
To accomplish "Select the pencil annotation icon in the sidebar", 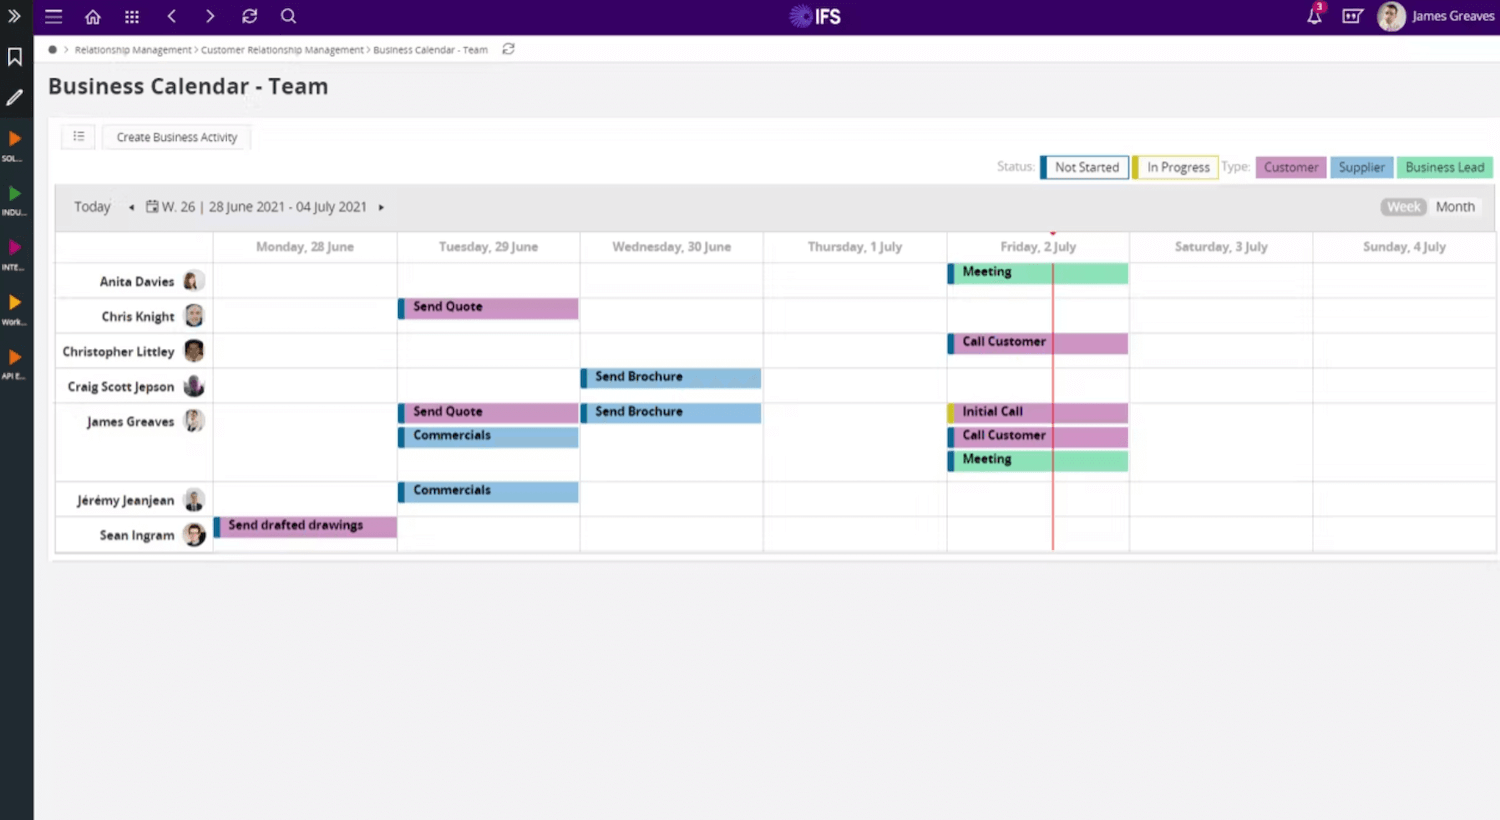I will 14,97.
